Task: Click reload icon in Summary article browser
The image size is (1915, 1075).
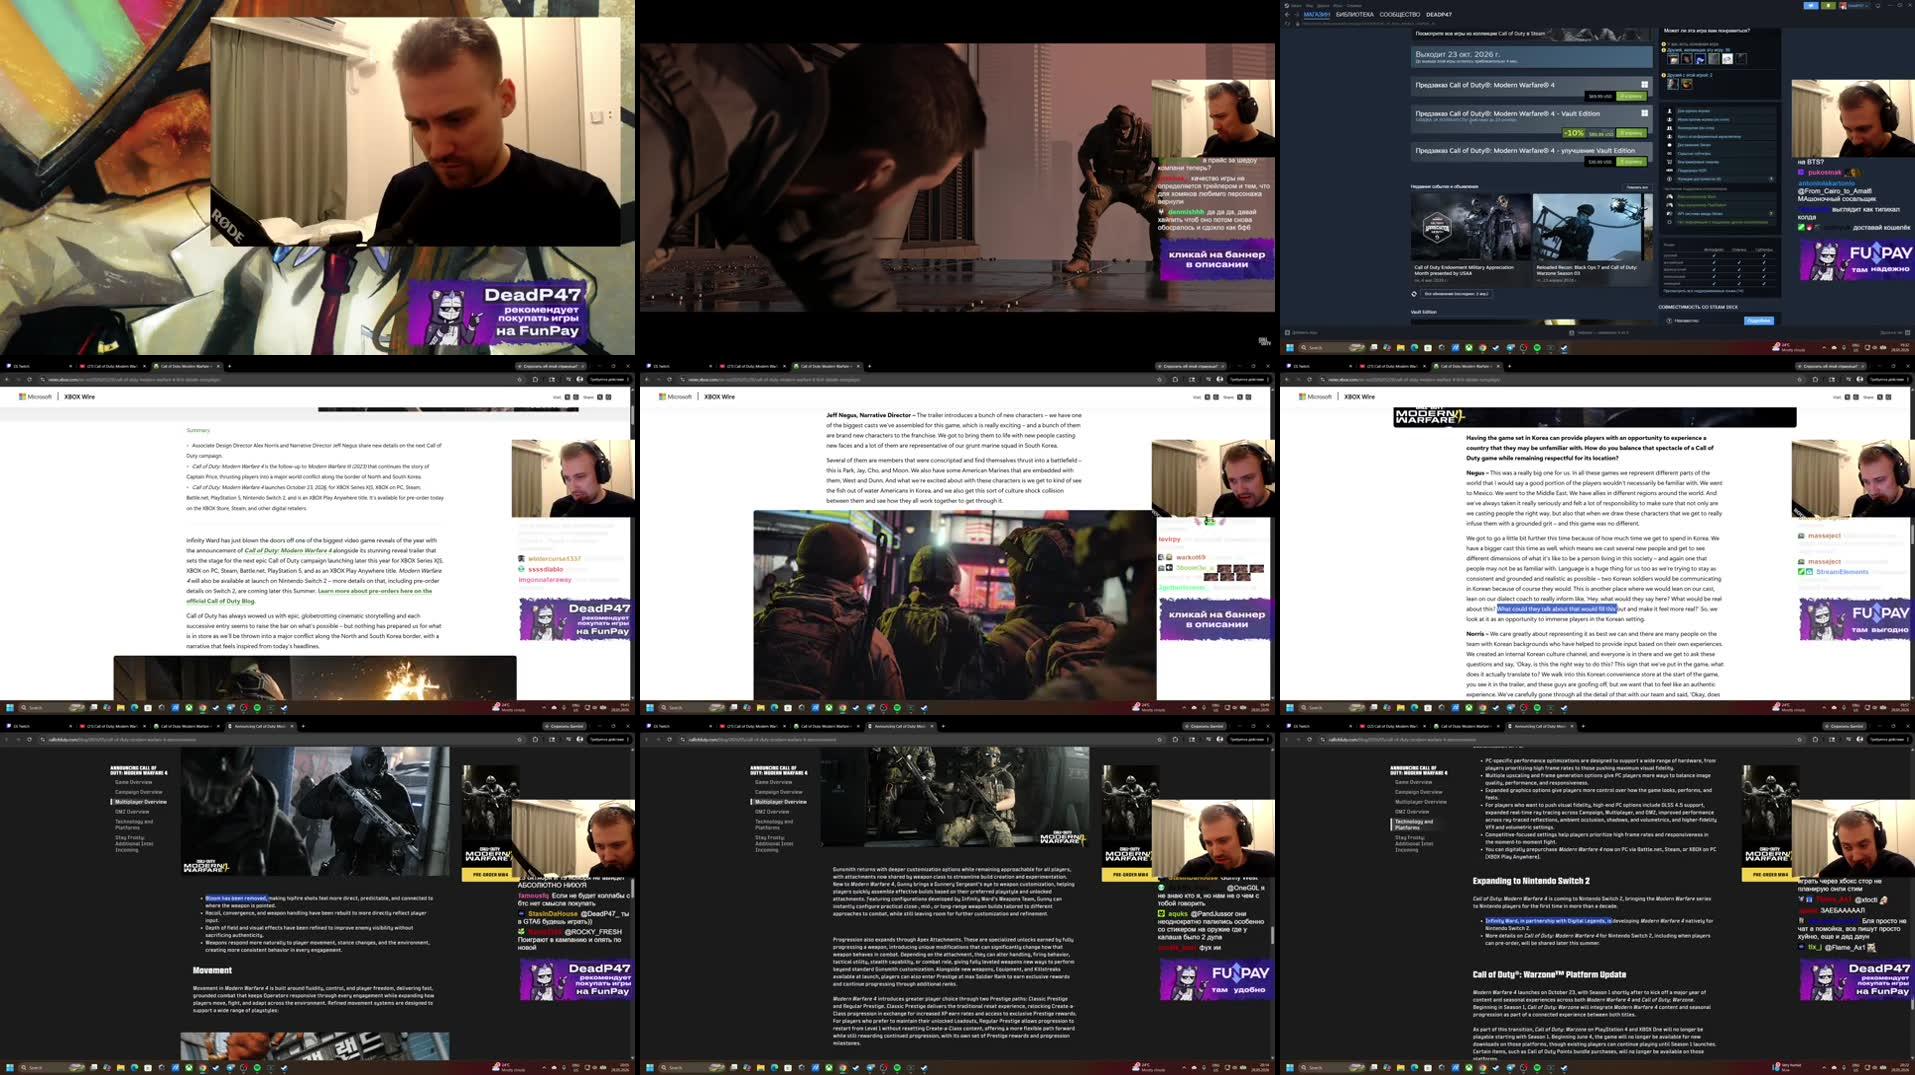Action: click(x=29, y=379)
